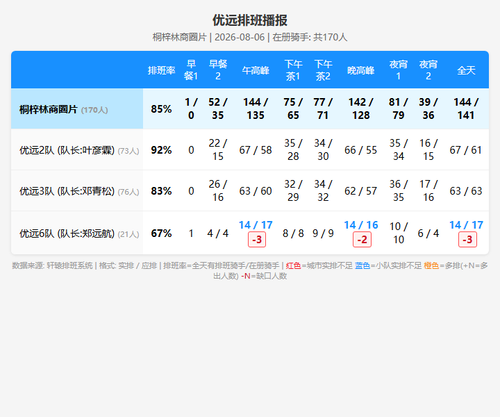
Task: Click the 83% schedule rate cell
Action: pos(161,191)
